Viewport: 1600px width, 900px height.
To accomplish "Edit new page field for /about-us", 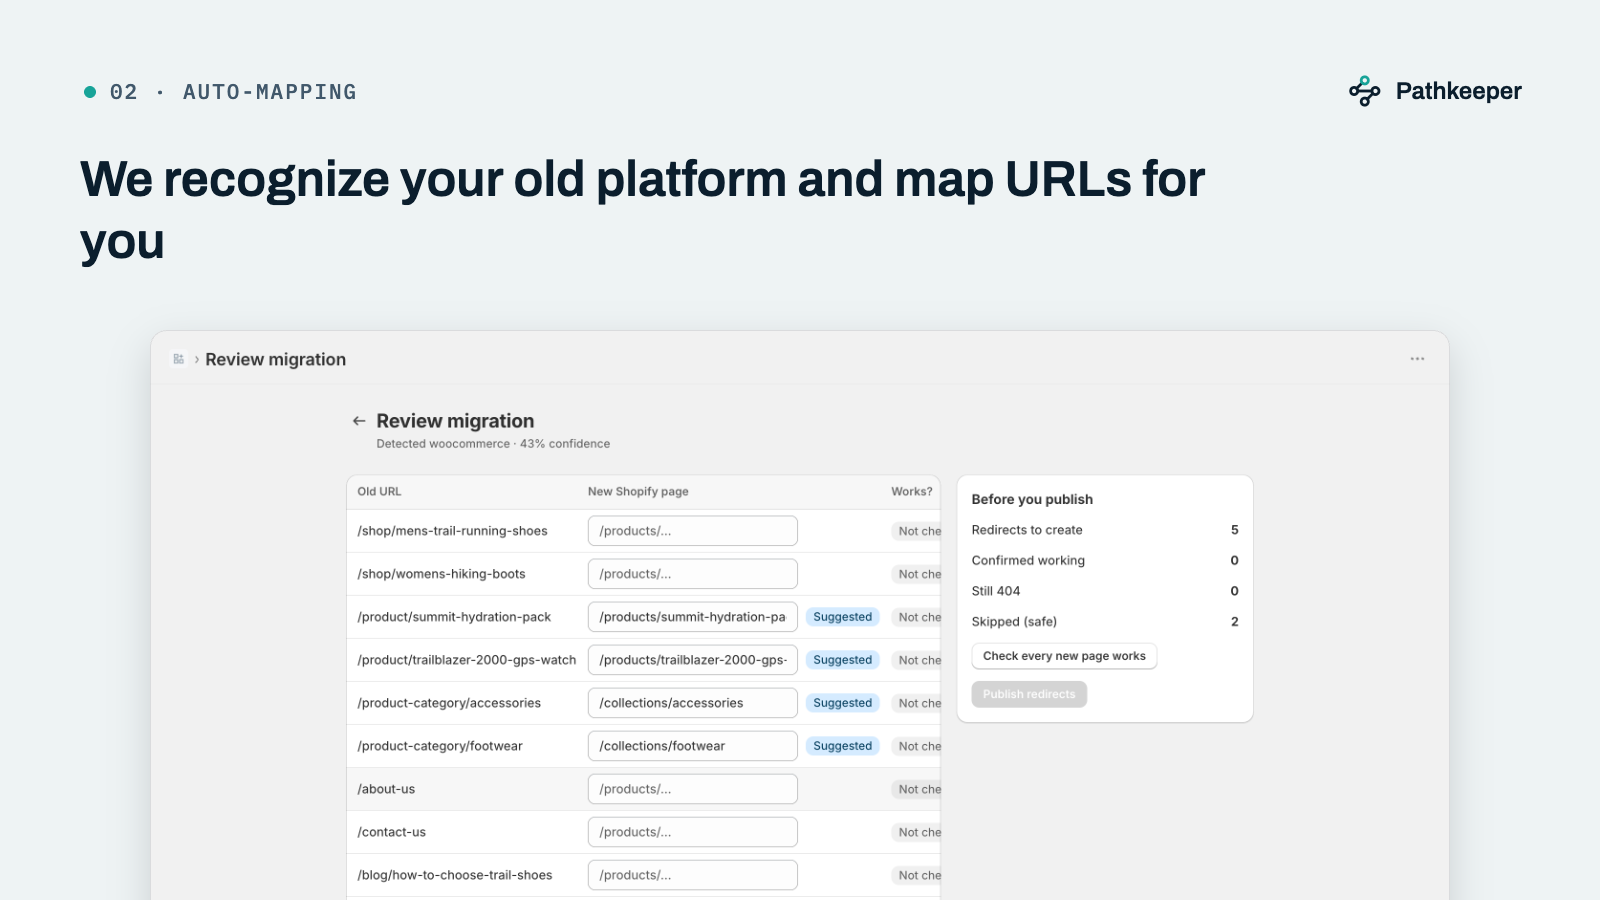I will tap(692, 789).
